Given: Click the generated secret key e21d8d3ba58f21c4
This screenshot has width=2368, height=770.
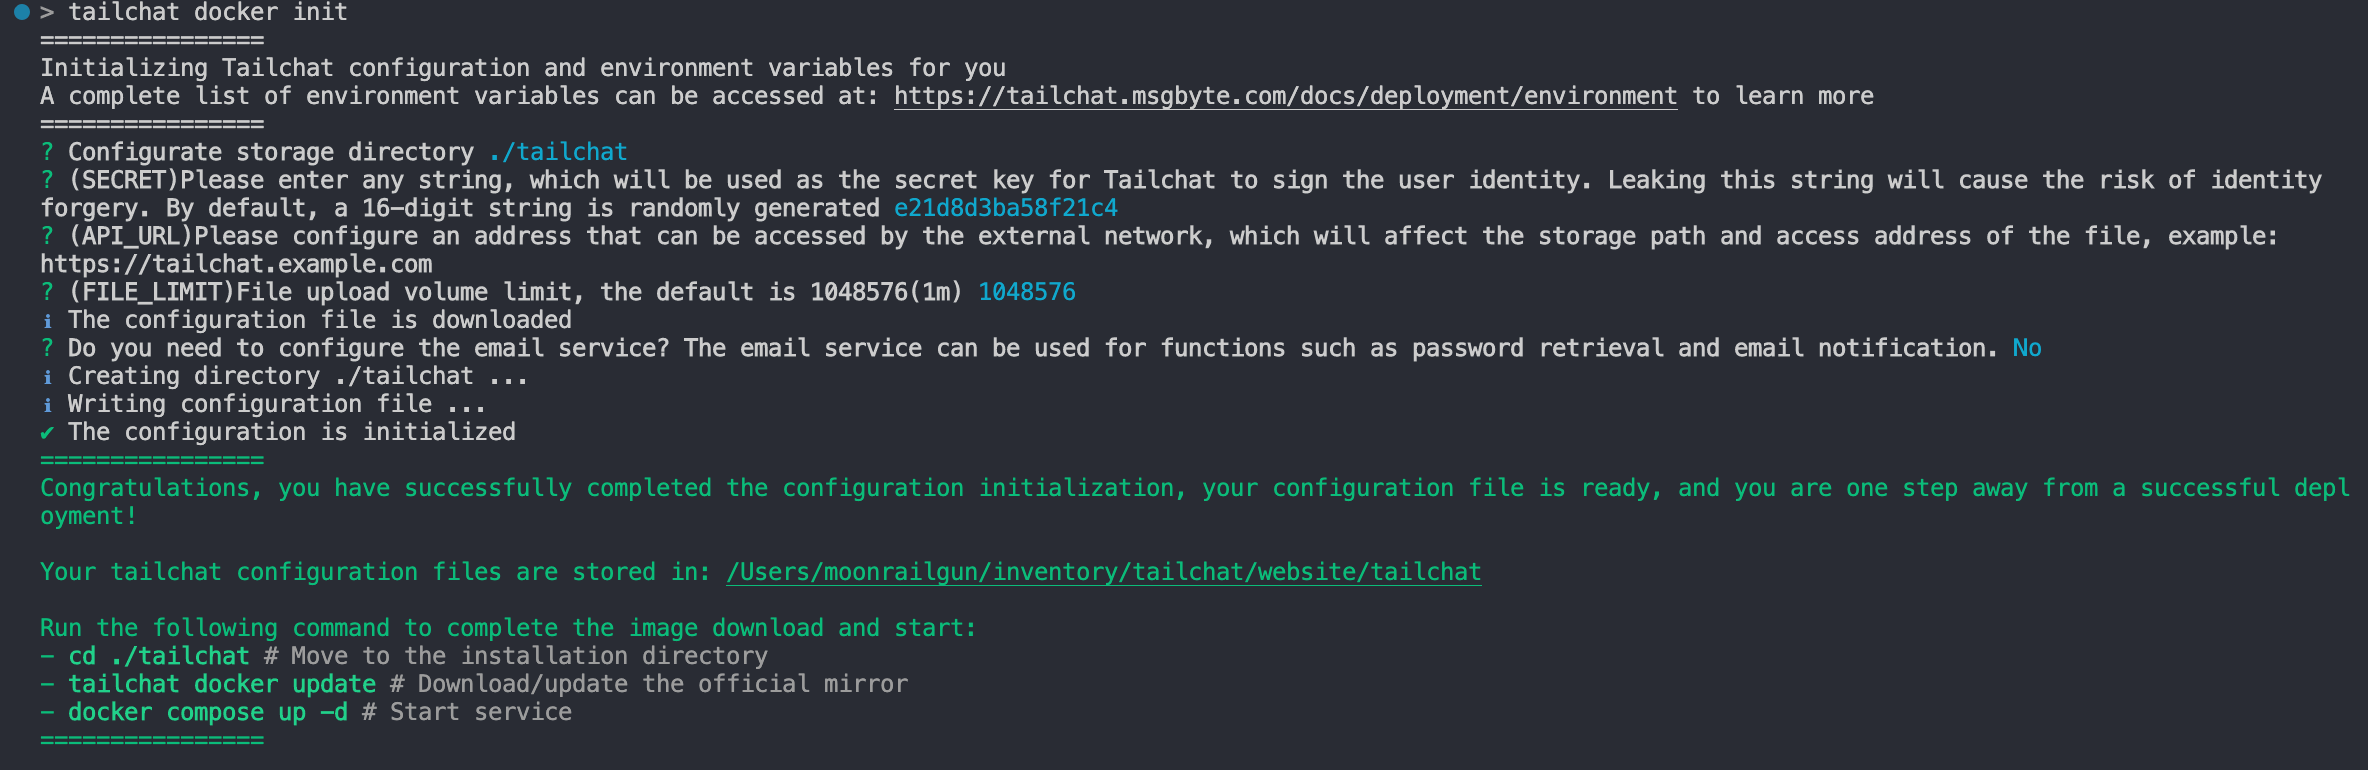Looking at the screenshot, I should click(x=1005, y=208).
